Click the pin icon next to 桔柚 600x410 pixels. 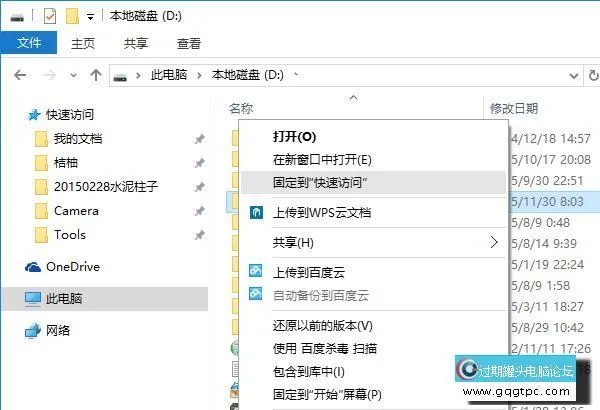[199, 163]
